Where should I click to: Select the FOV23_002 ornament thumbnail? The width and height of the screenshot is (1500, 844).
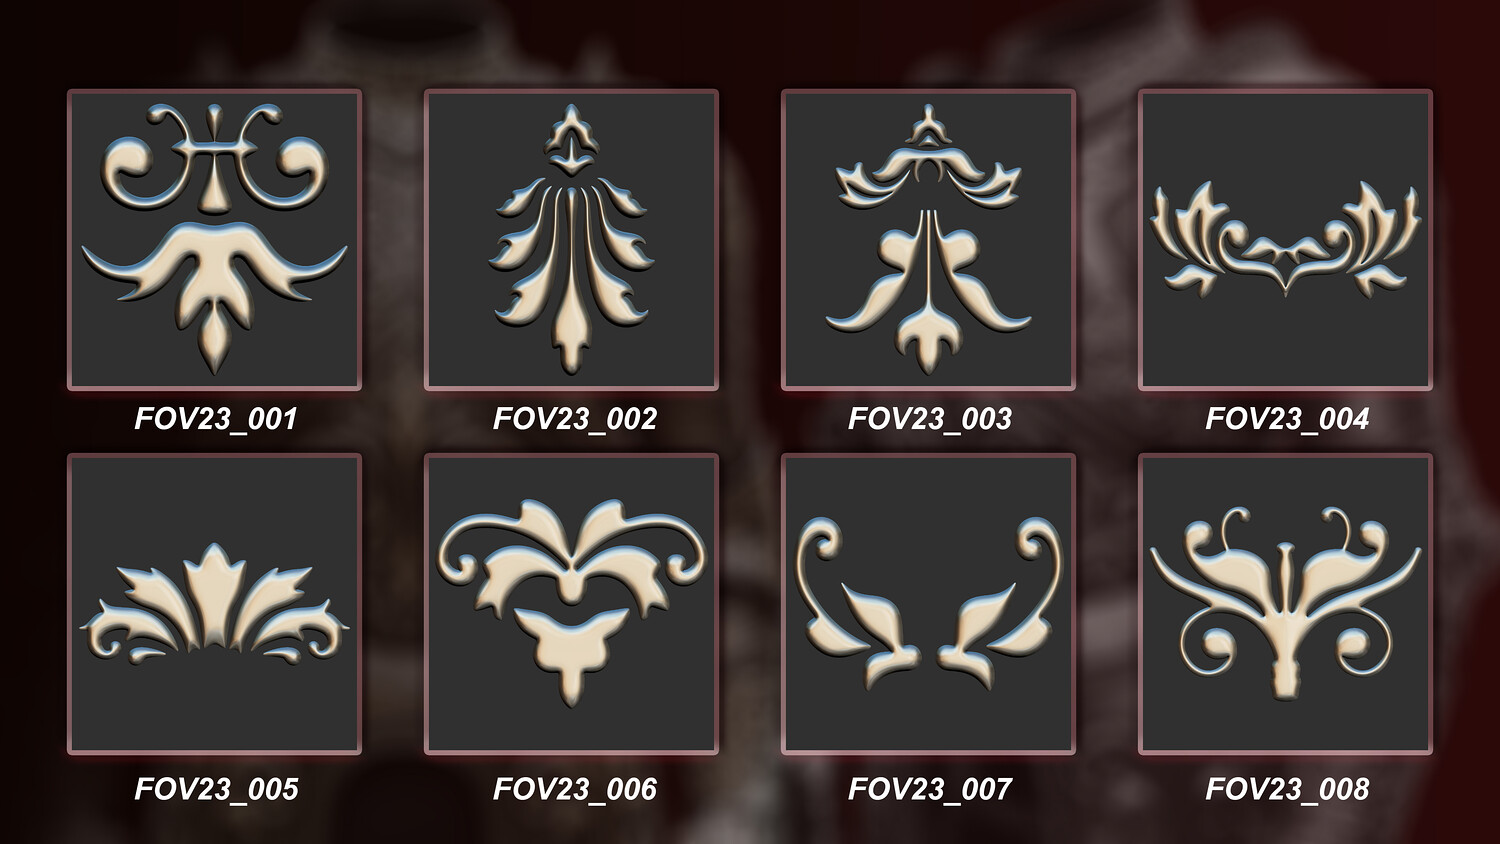pos(571,240)
